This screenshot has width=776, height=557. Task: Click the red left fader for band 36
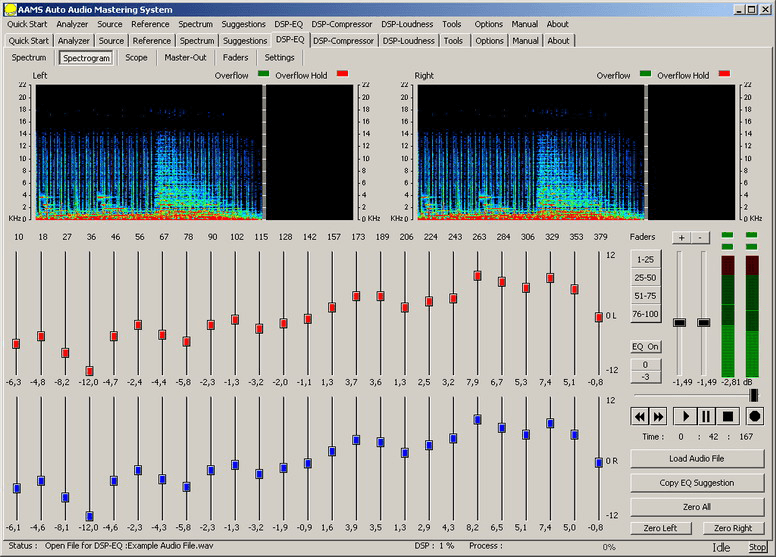[x=90, y=371]
